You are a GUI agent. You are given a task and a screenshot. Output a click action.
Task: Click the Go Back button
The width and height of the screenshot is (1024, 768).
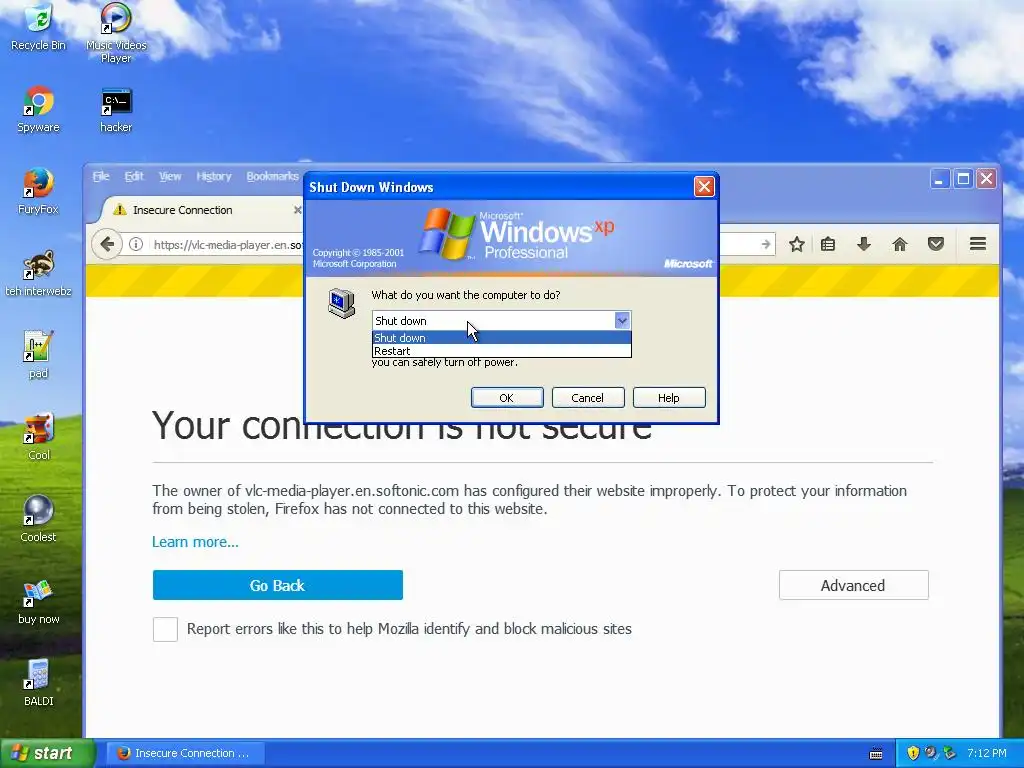tap(278, 585)
